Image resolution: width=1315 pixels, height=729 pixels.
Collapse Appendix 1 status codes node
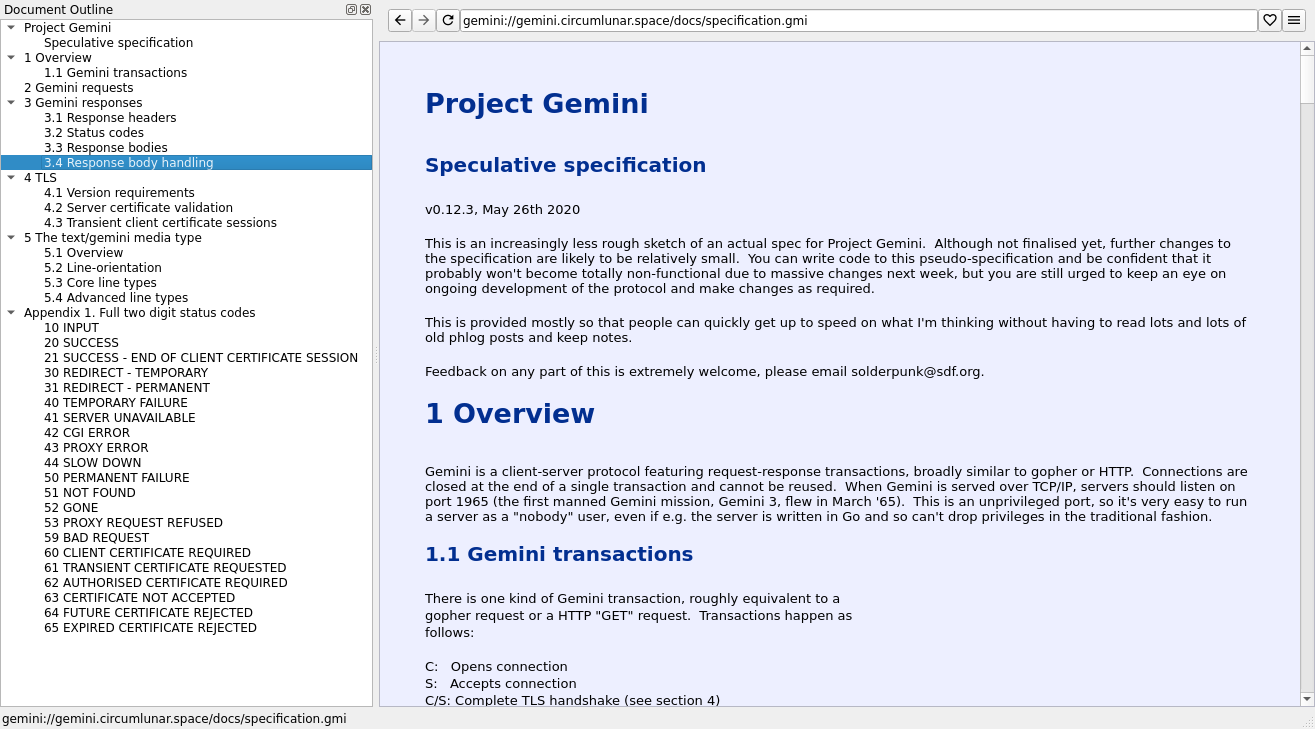[x=11, y=313]
